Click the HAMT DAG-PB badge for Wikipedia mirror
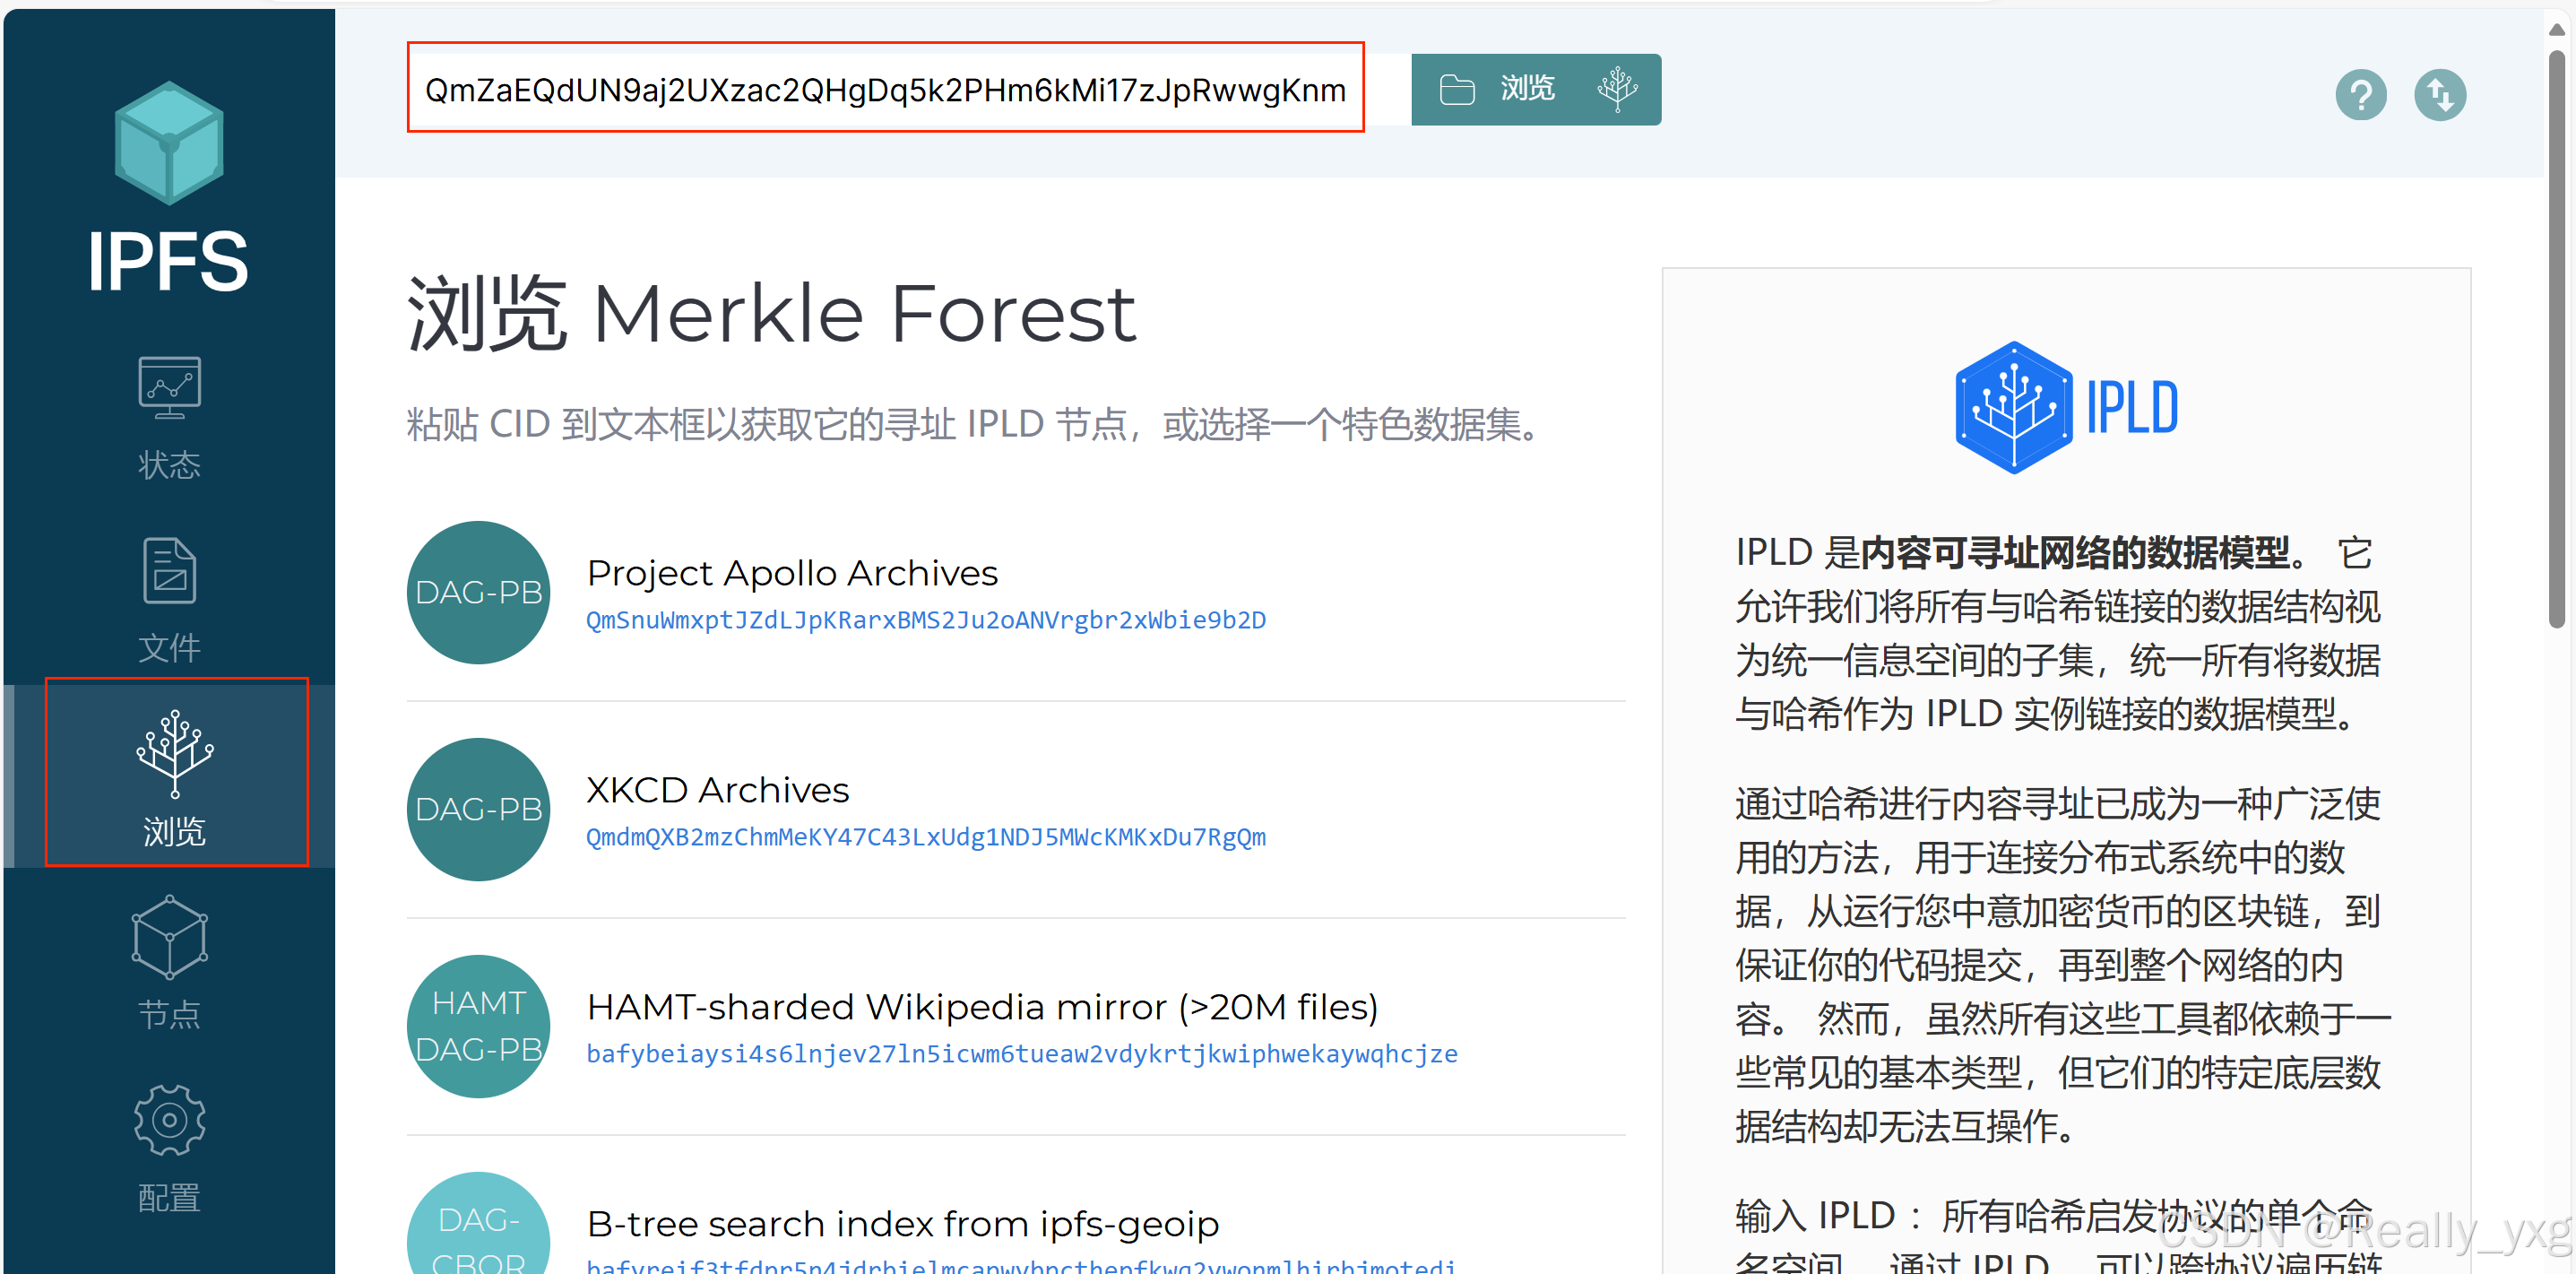Viewport: 2576px width, 1274px height. coord(478,1026)
